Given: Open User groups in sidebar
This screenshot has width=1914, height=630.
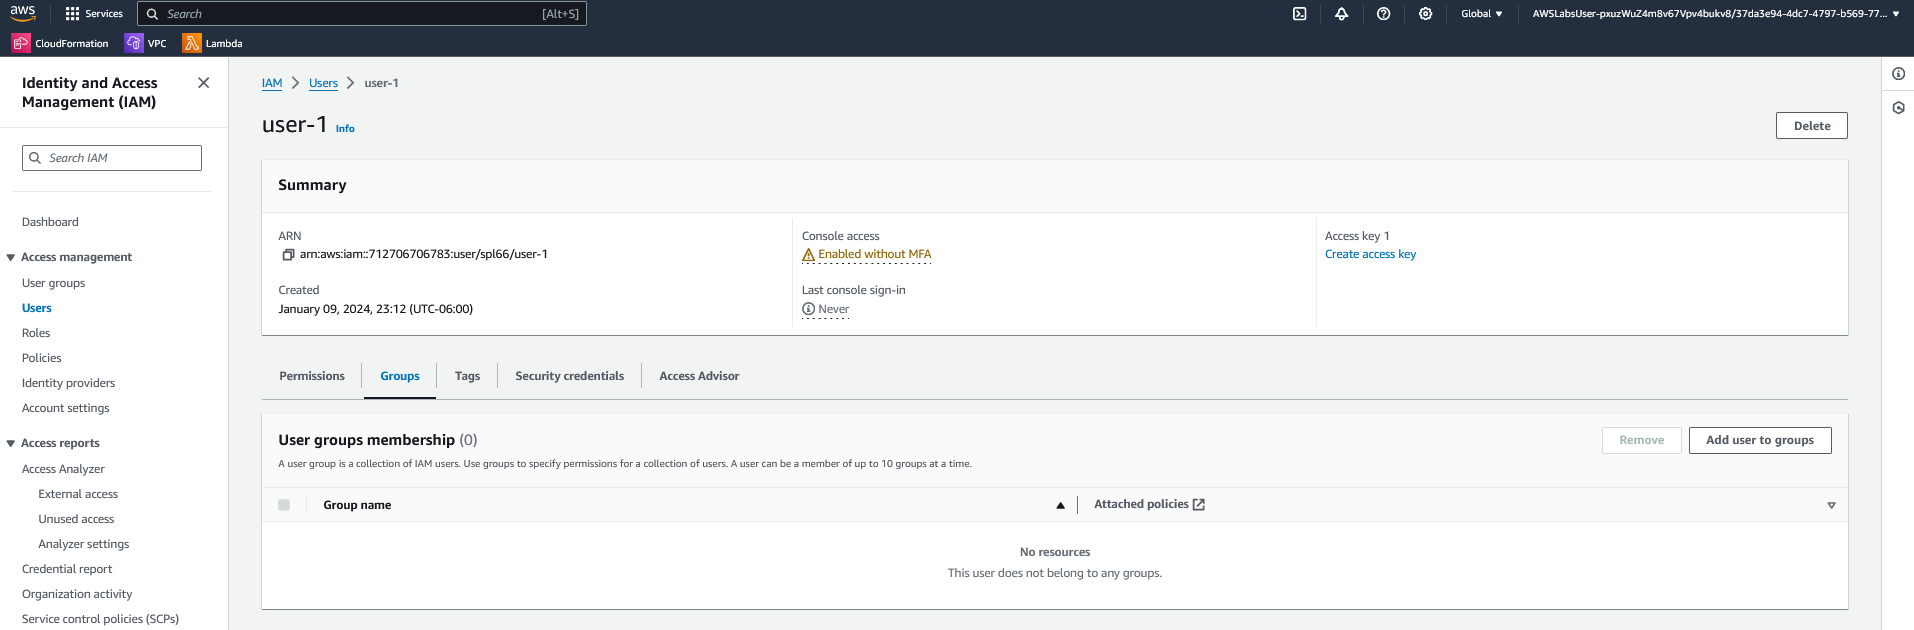Looking at the screenshot, I should point(53,283).
